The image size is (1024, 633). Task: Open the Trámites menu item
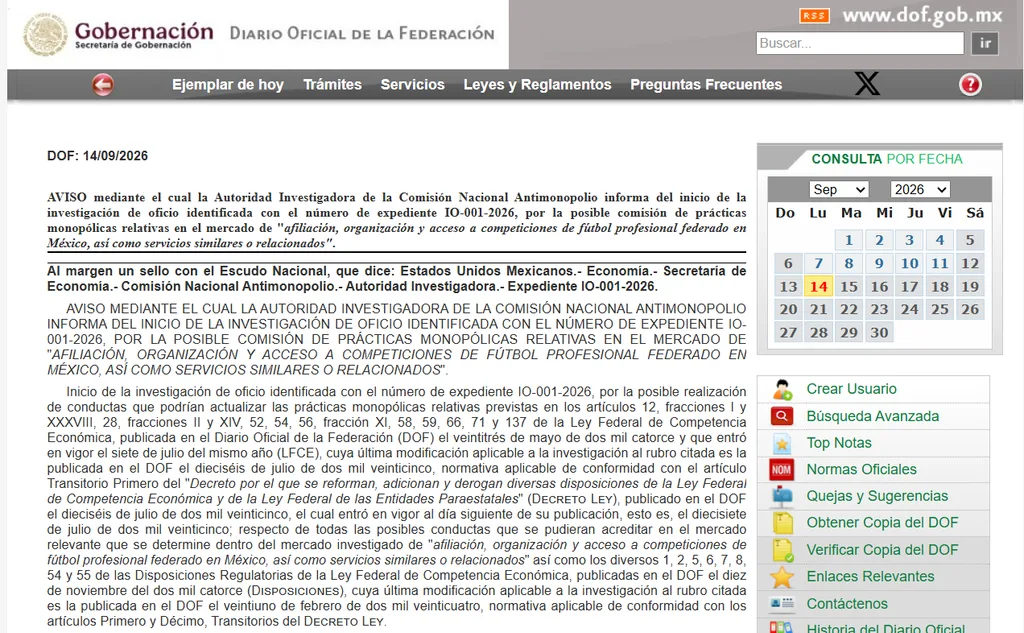(332, 85)
